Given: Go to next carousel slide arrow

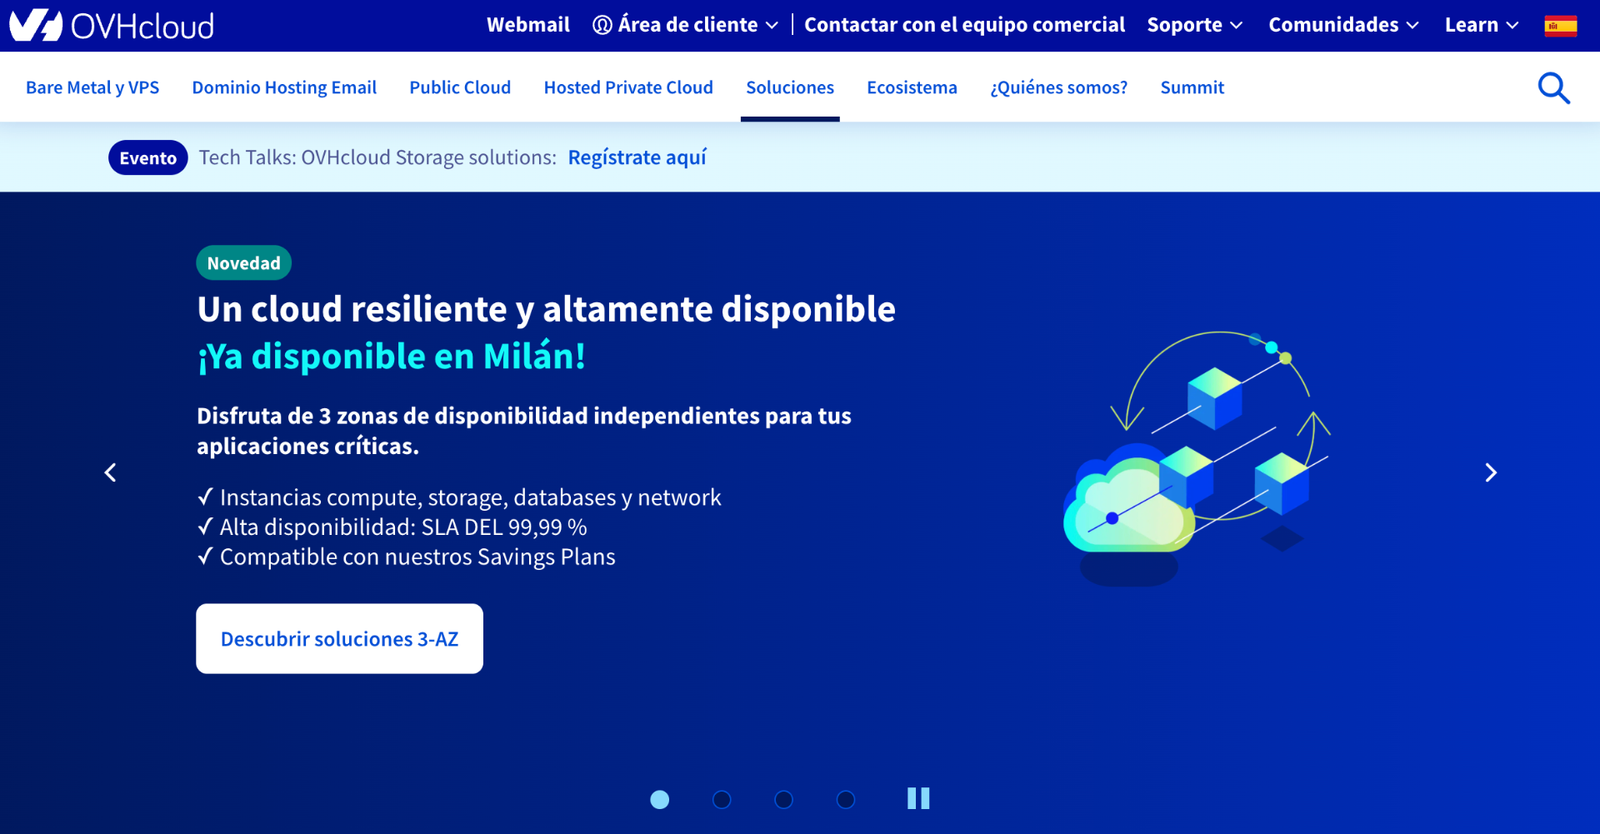Looking at the screenshot, I should [x=1491, y=472].
